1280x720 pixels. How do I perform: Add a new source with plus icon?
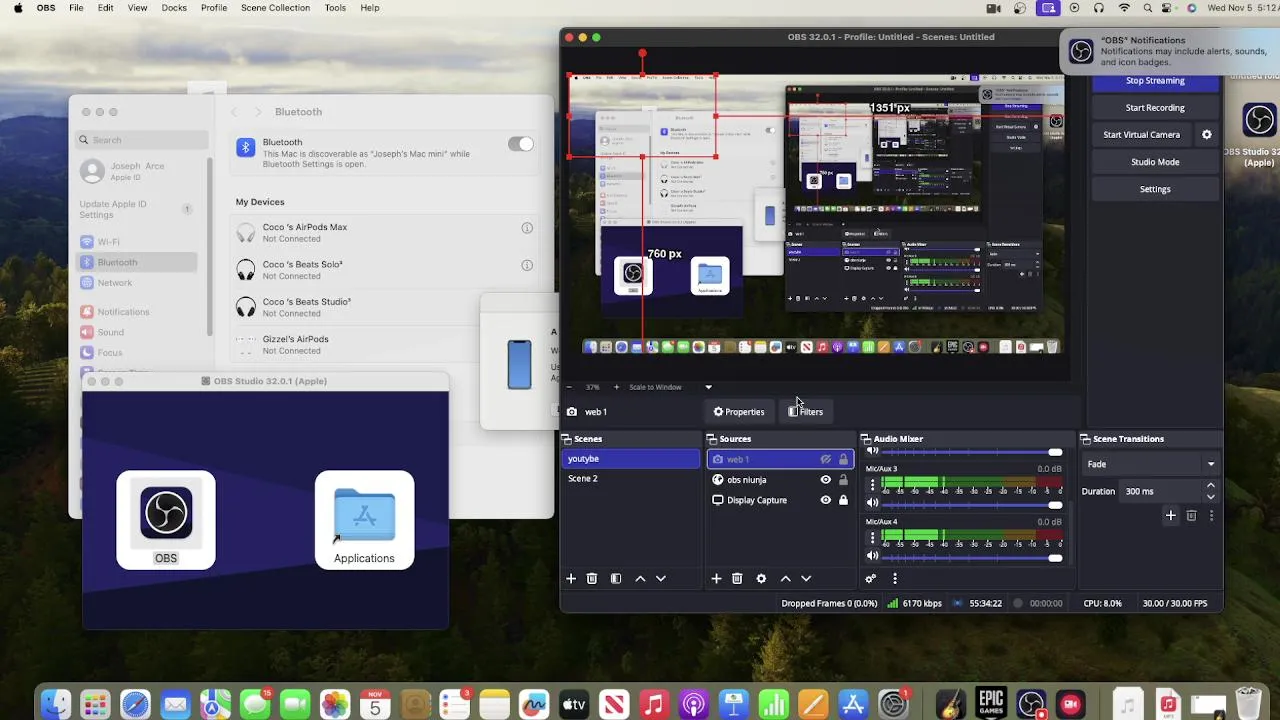tap(716, 578)
